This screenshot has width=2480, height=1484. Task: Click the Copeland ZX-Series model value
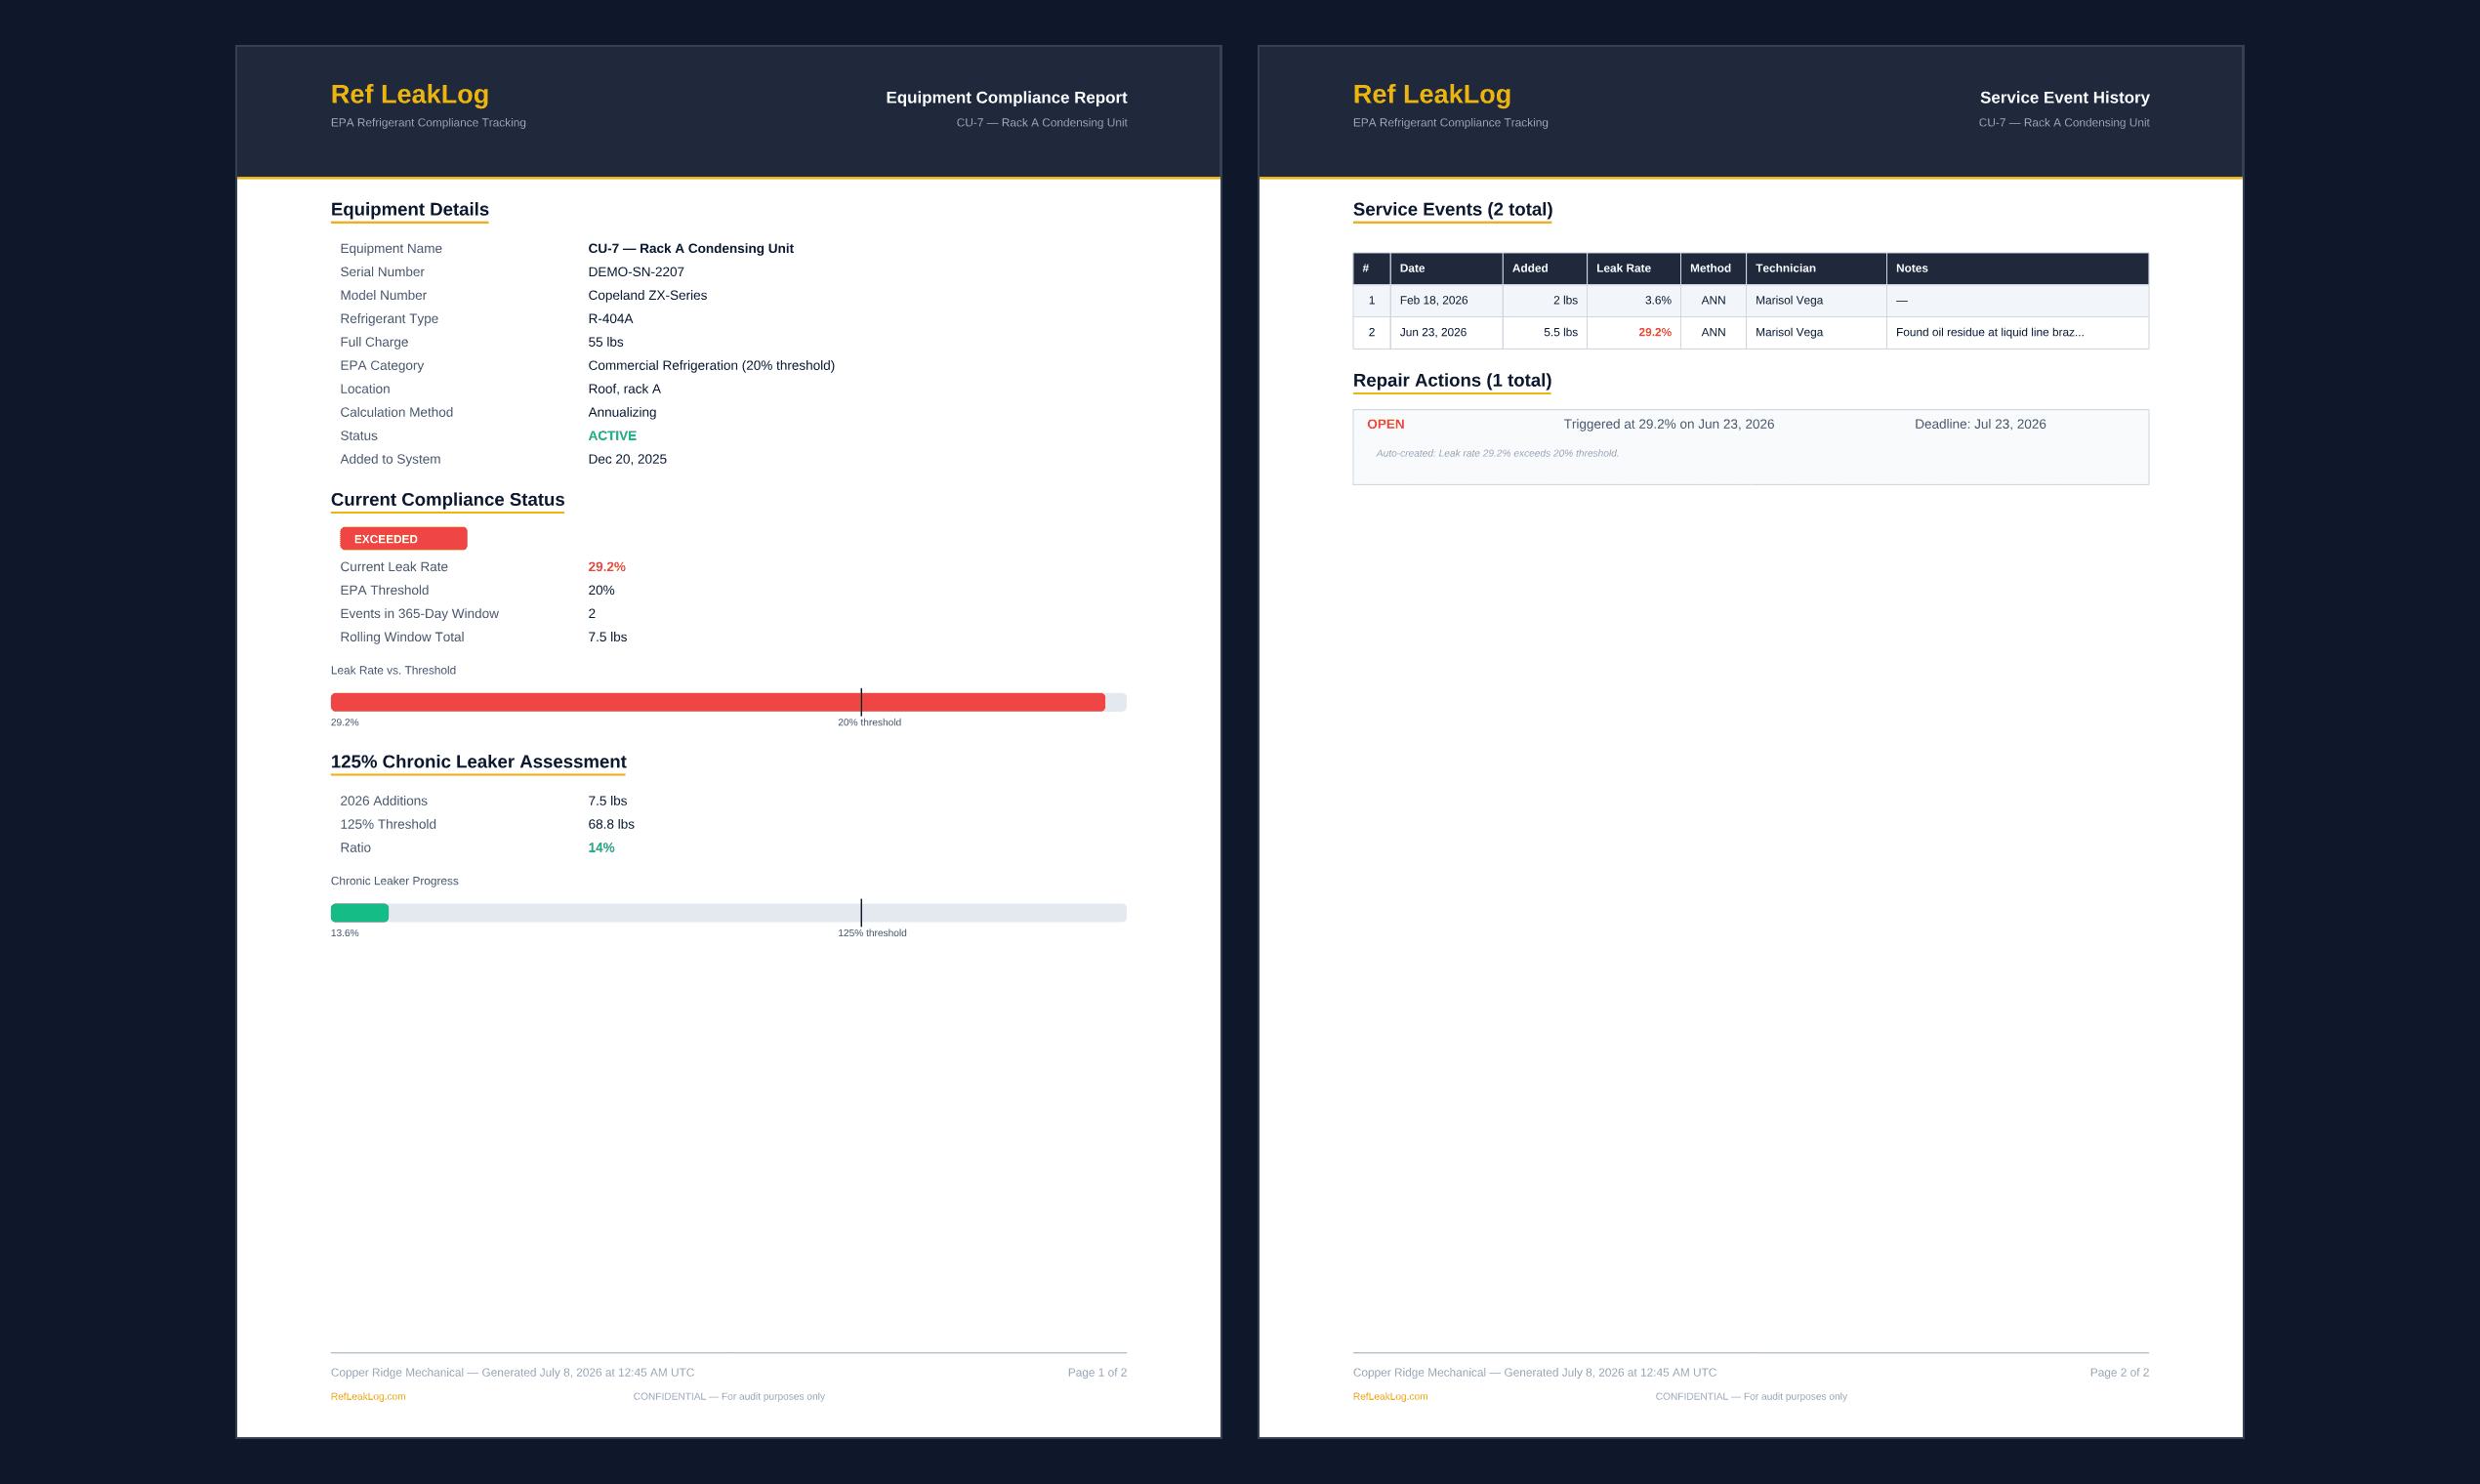pos(647,295)
